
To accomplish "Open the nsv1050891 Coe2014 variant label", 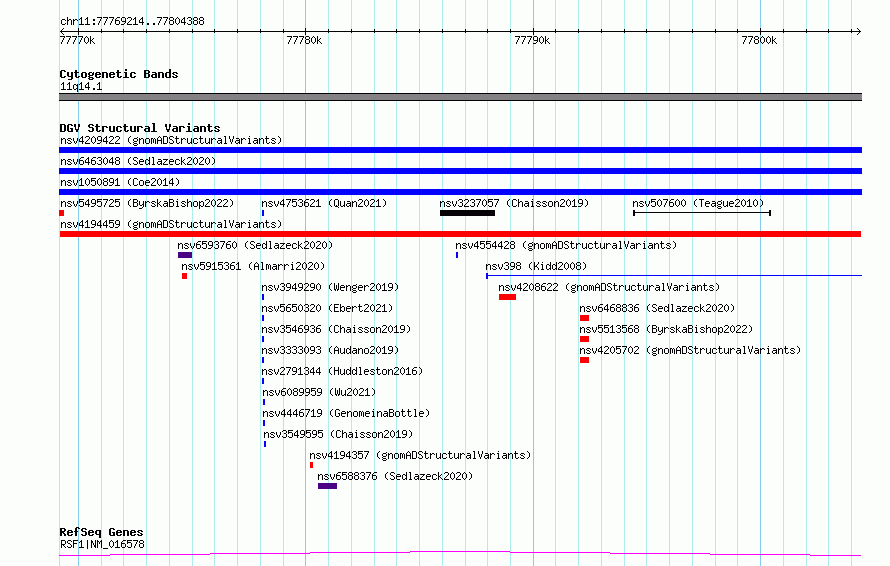I will (x=120, y=182).
